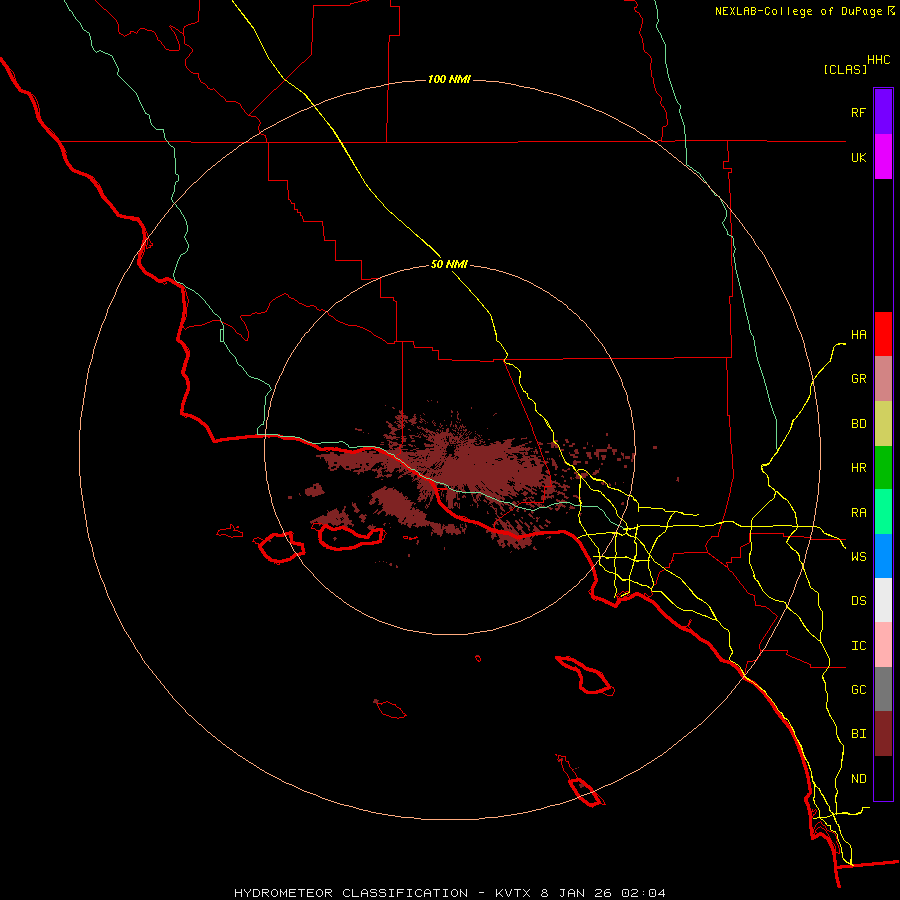Click the GR pinkish legend color block
This screenshot has height=900, width=900.
click(x=883, y=379)
